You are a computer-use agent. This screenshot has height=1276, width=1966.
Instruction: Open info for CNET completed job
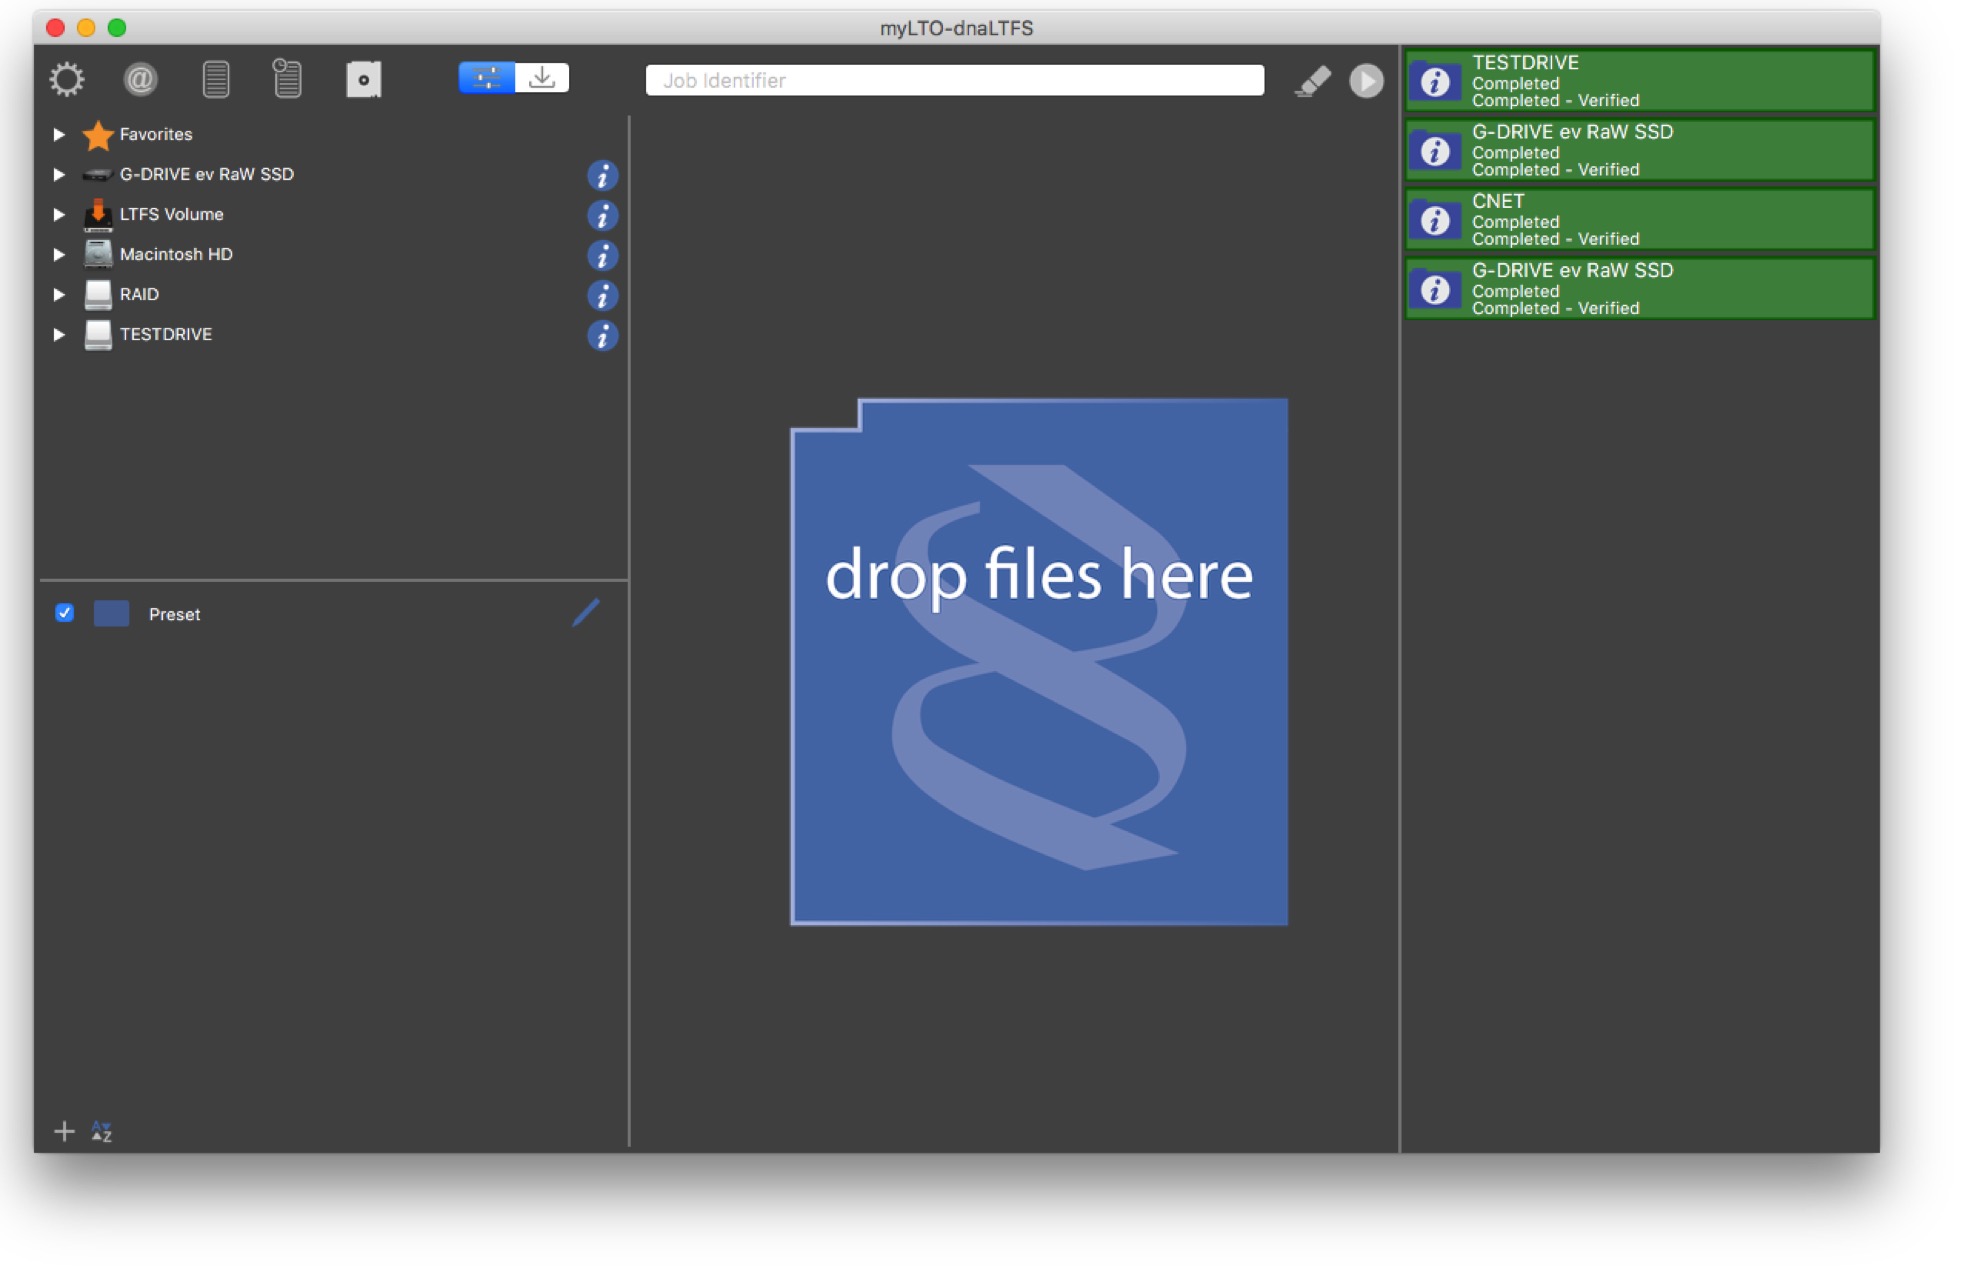(1435, 219)
